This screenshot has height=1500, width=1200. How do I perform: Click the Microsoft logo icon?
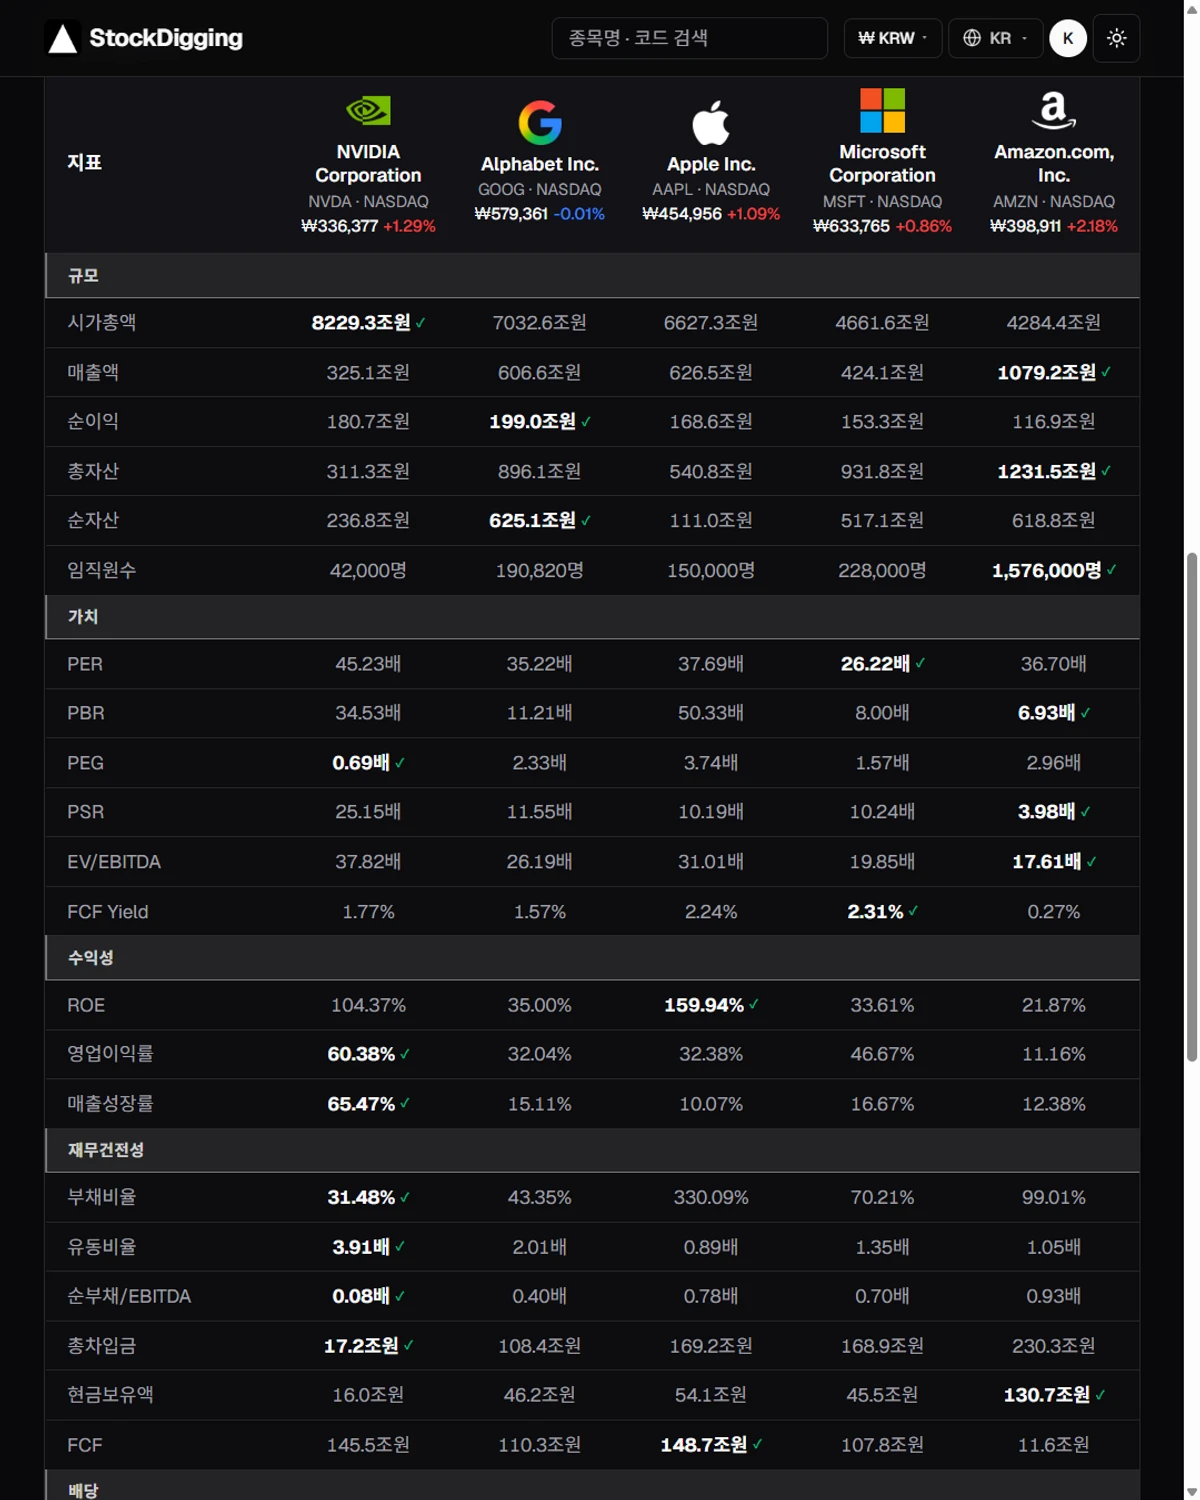point(882,110)
